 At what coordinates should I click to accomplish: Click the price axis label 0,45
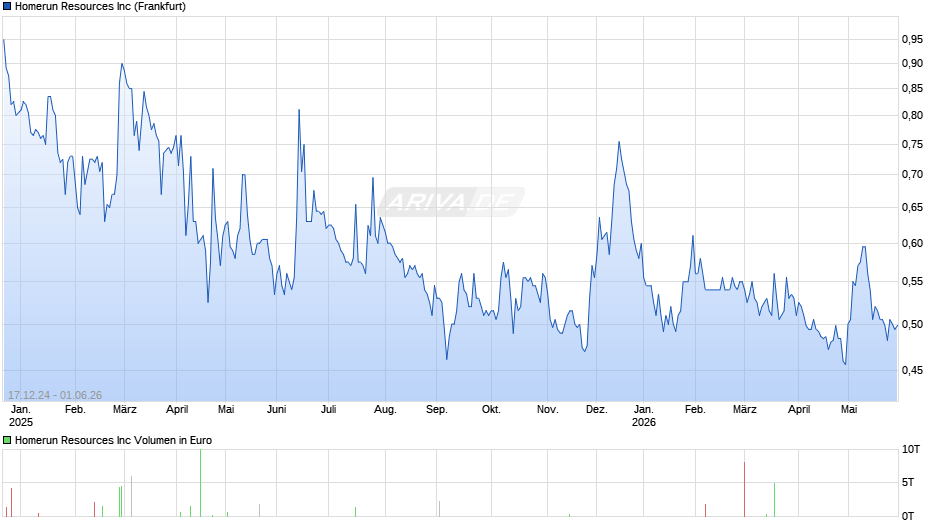(912, 371)
